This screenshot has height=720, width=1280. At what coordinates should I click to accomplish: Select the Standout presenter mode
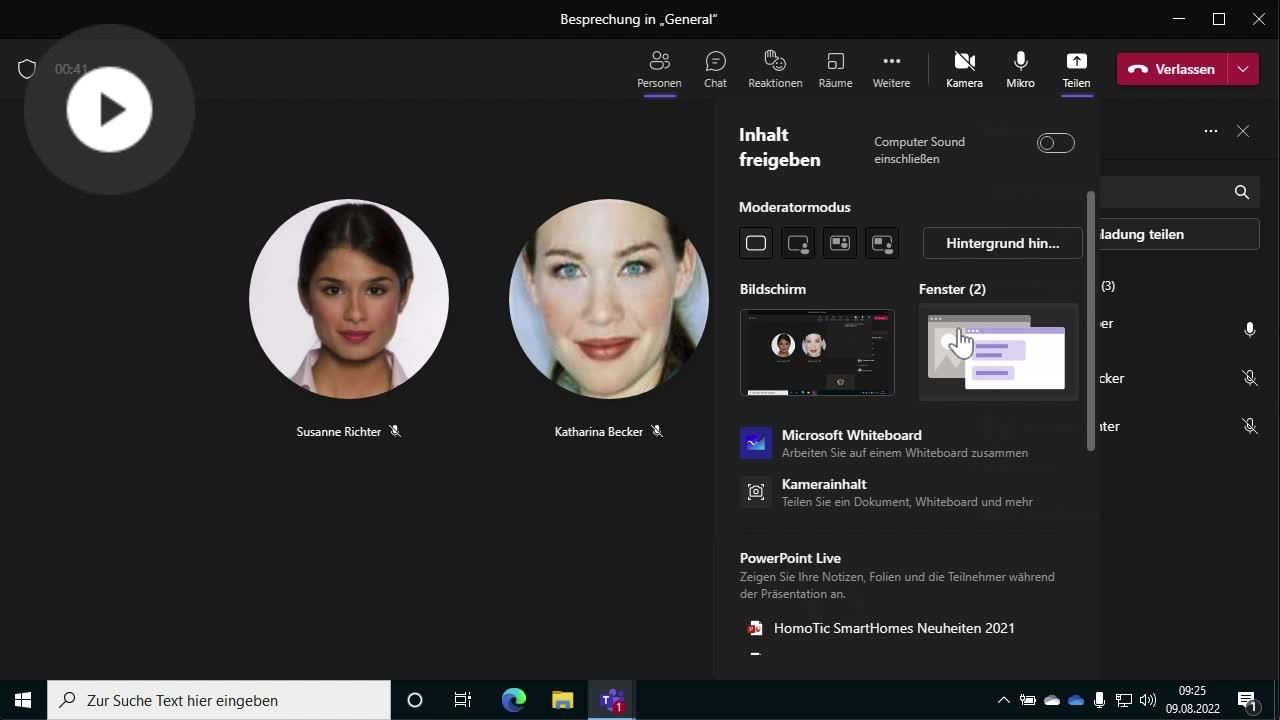[x=797, y=242]
